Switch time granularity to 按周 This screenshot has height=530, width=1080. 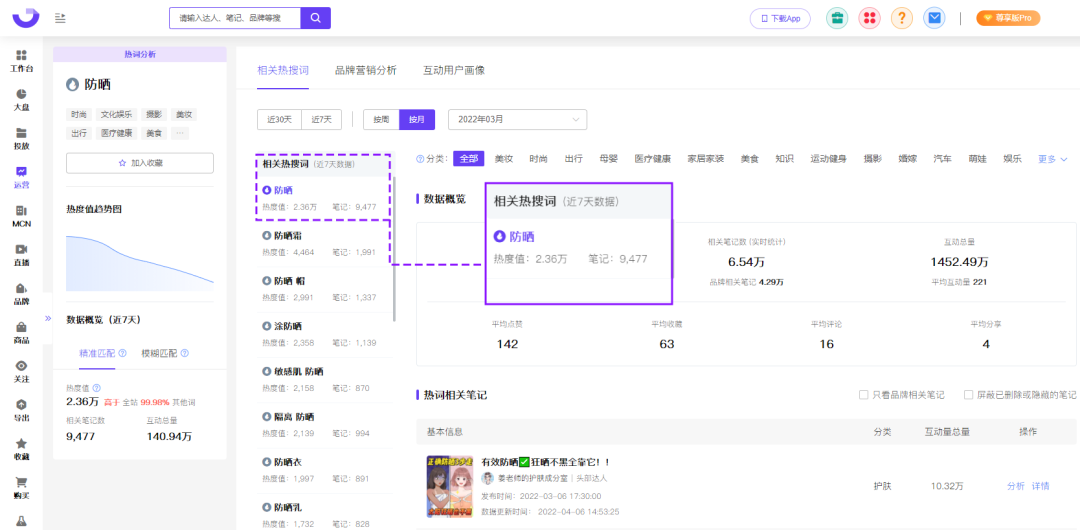click(381, 119)
